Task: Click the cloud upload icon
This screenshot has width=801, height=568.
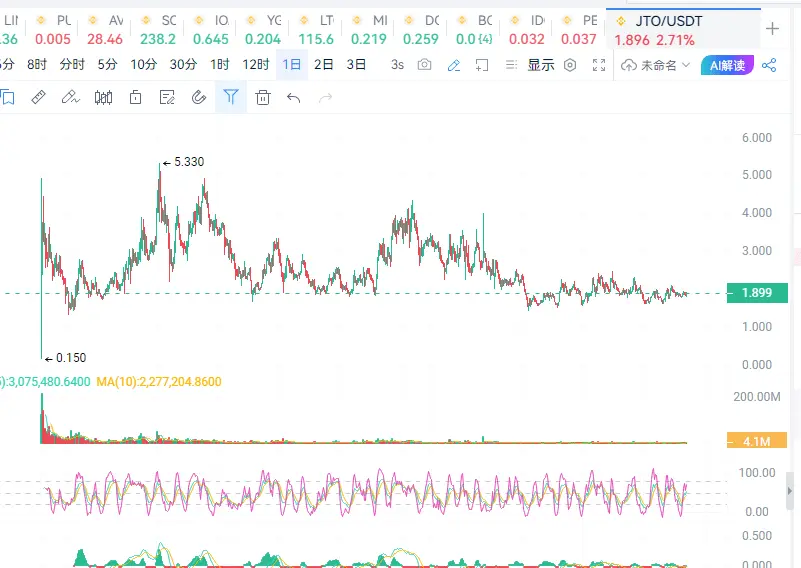Action: [629, 65]
